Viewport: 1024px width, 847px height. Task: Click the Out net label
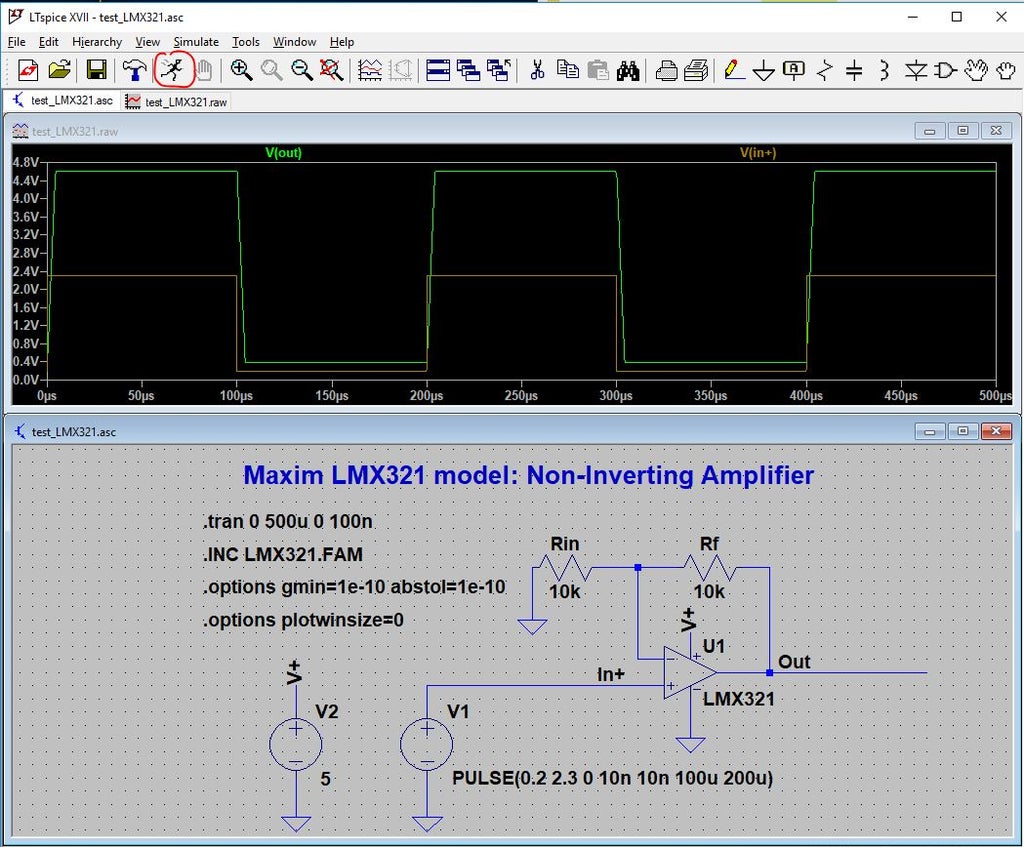(794, 662)
